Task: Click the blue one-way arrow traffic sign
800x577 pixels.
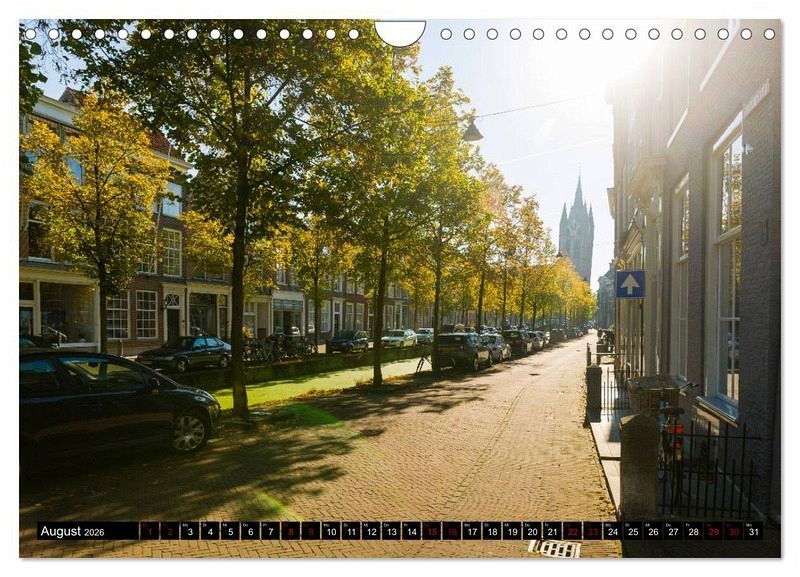Action: (x=630, y=284)
